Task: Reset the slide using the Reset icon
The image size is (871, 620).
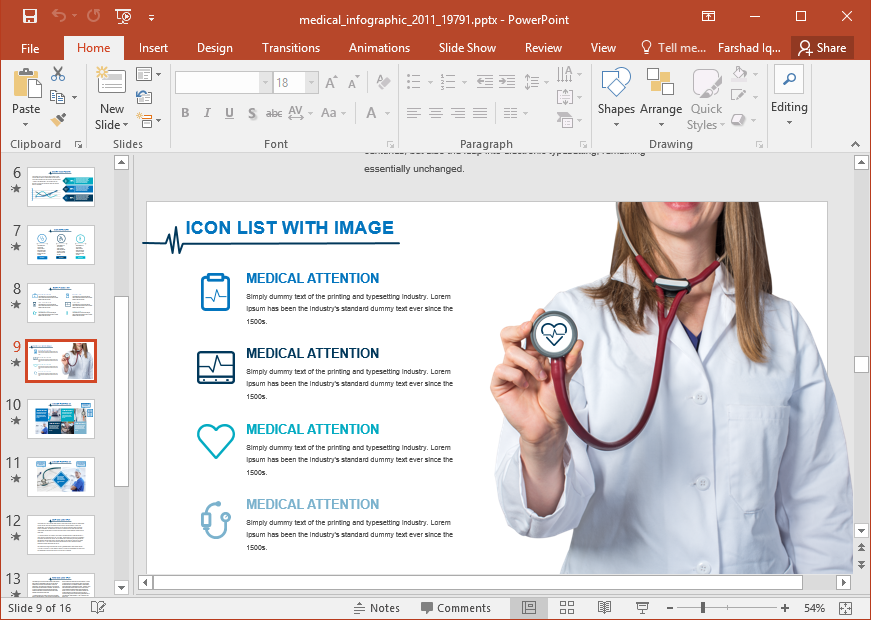Action: 145,97
